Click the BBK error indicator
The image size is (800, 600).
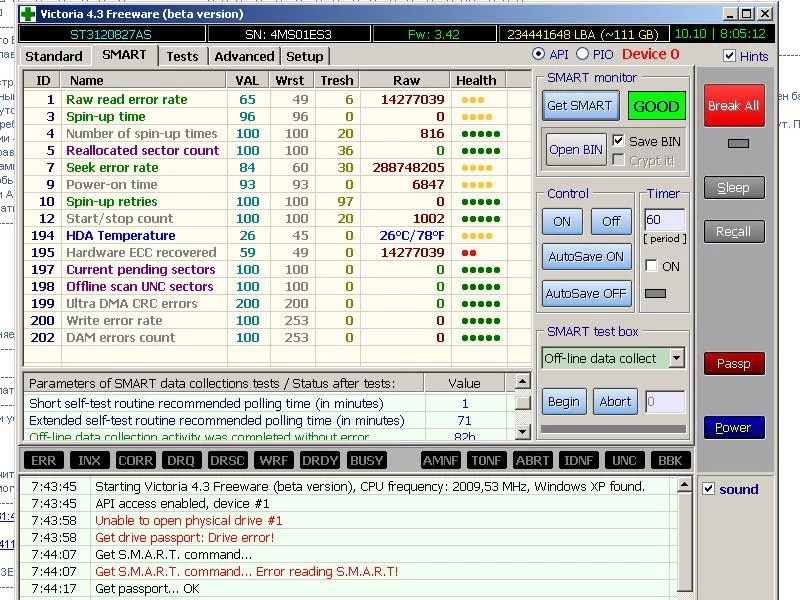click(670, 460)
